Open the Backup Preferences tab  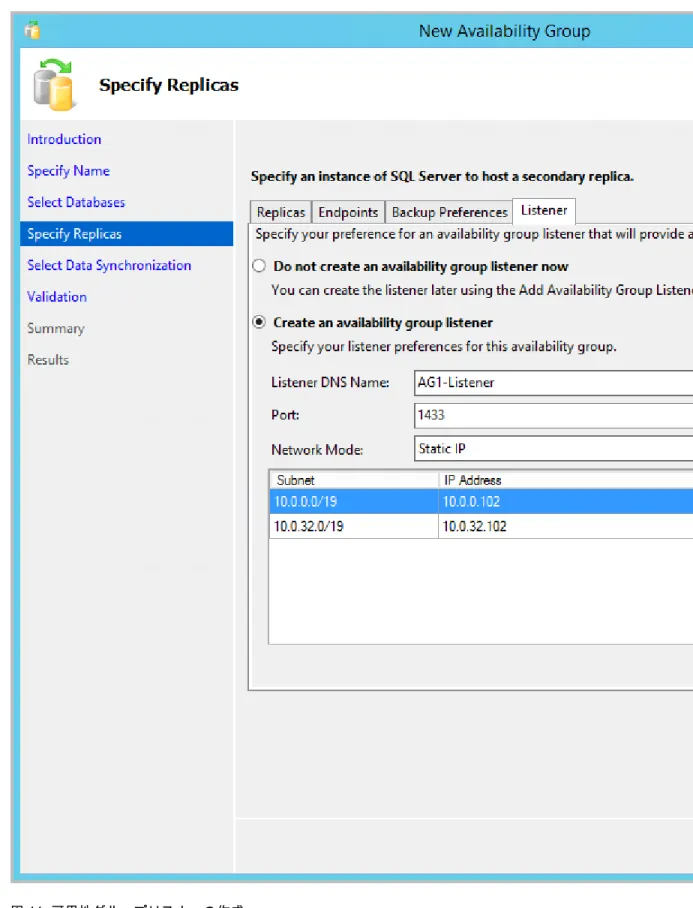coord(449,212)
